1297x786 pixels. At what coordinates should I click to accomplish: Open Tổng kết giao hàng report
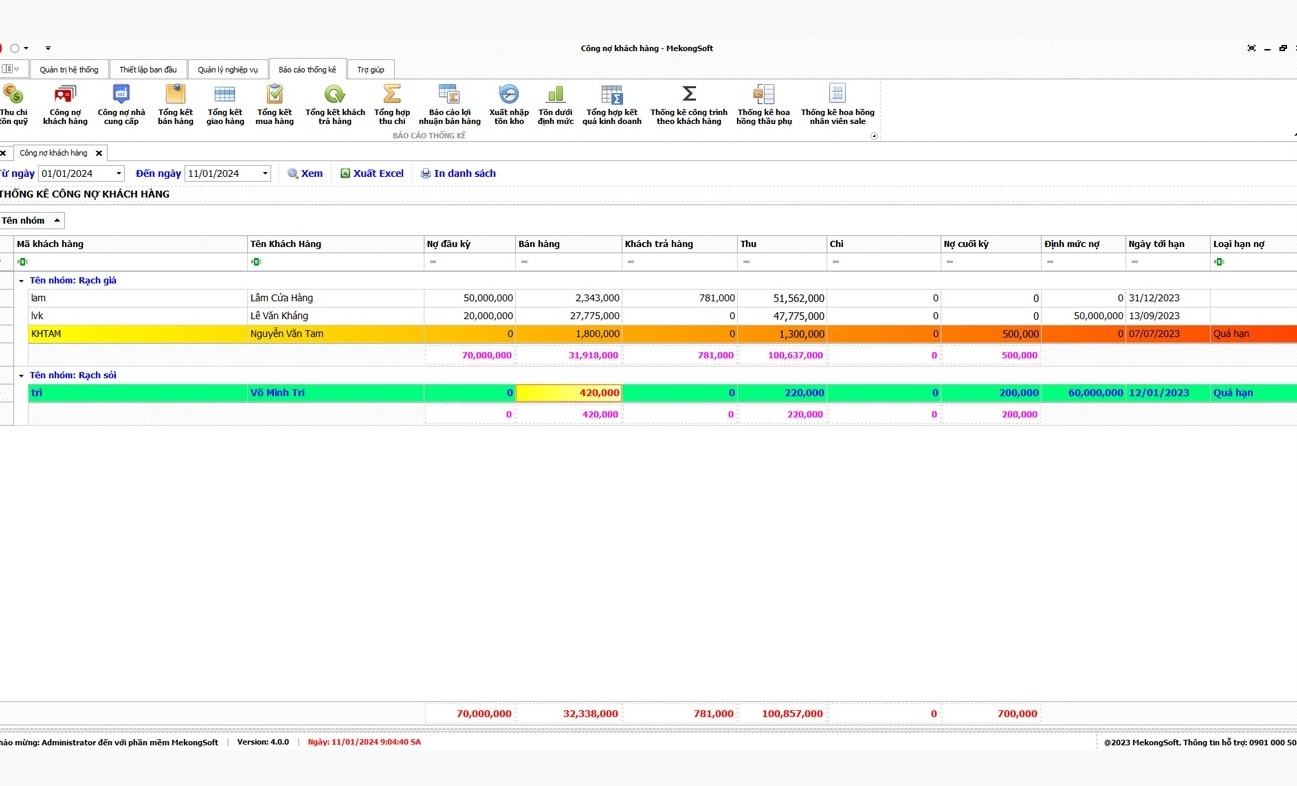click(x=225, y=104)
